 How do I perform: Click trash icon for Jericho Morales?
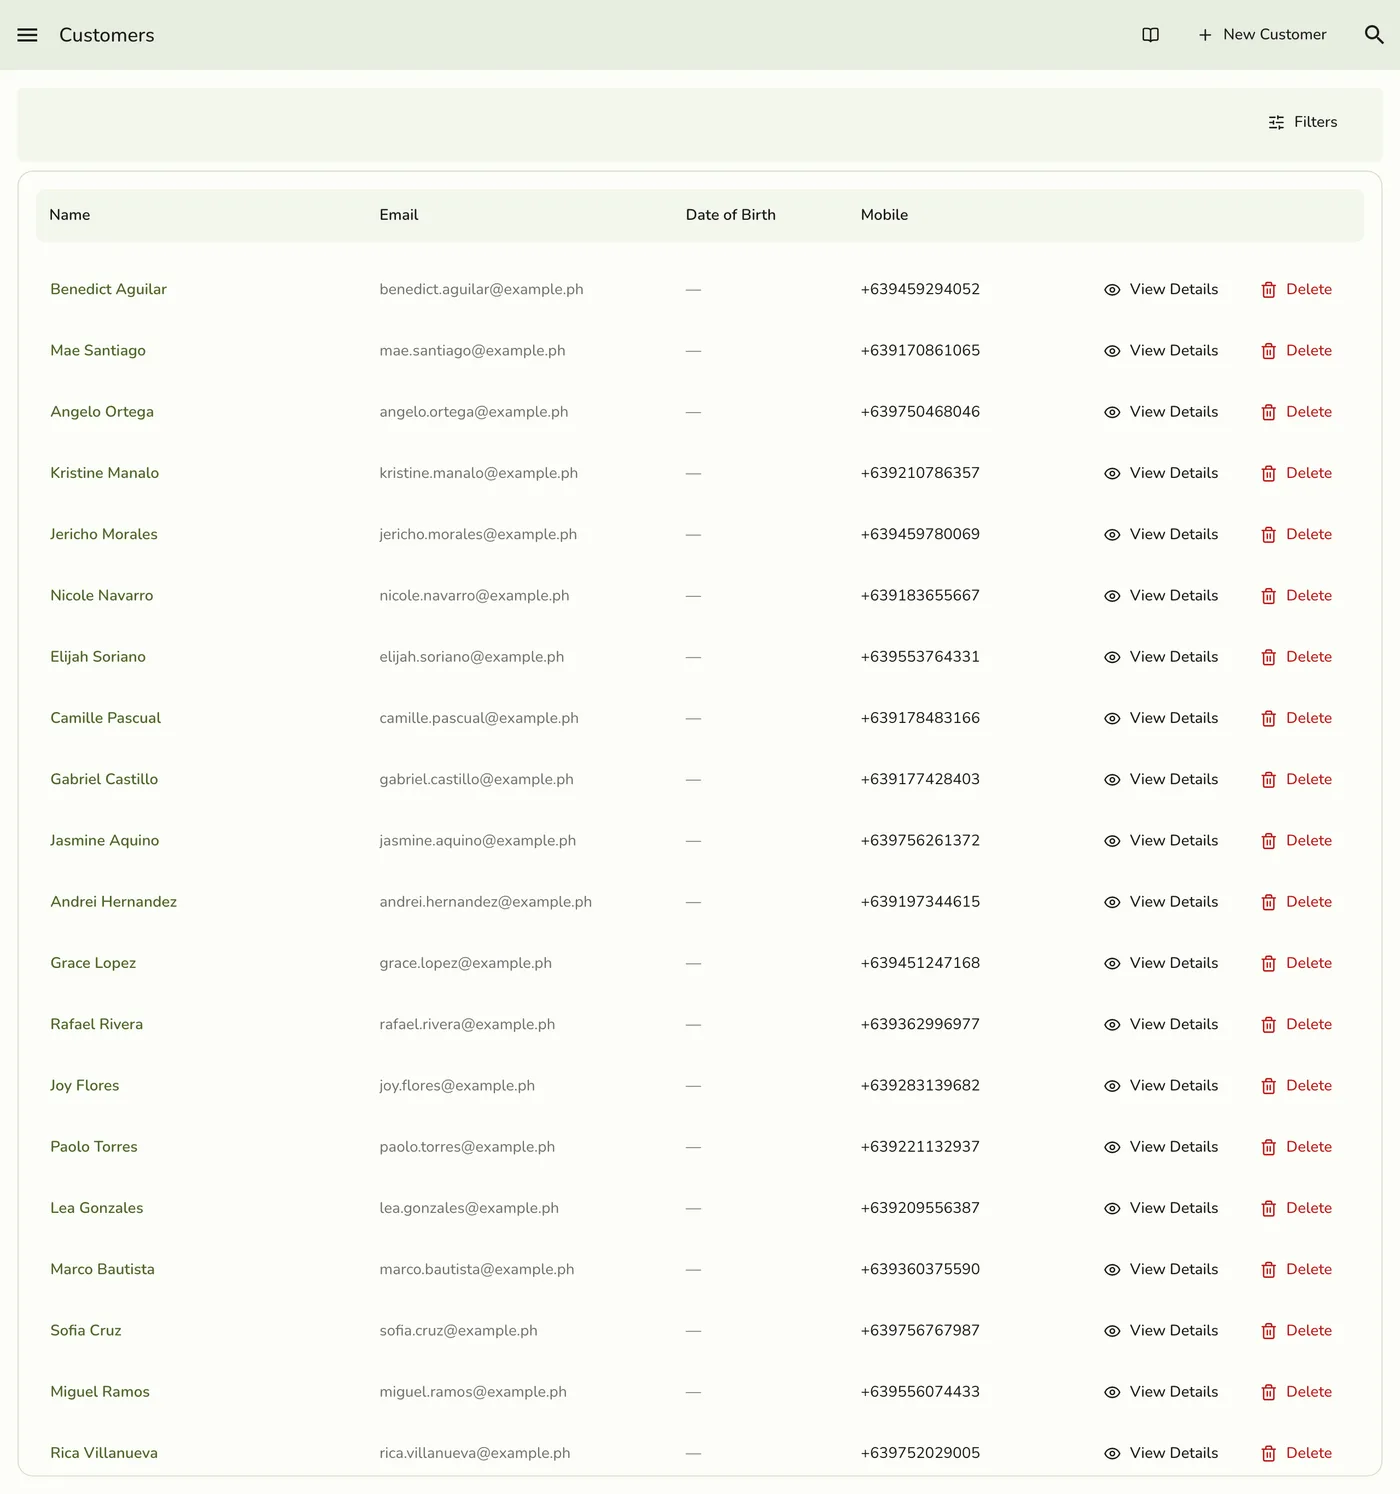pyautogui.click(x=1268, y=535)
